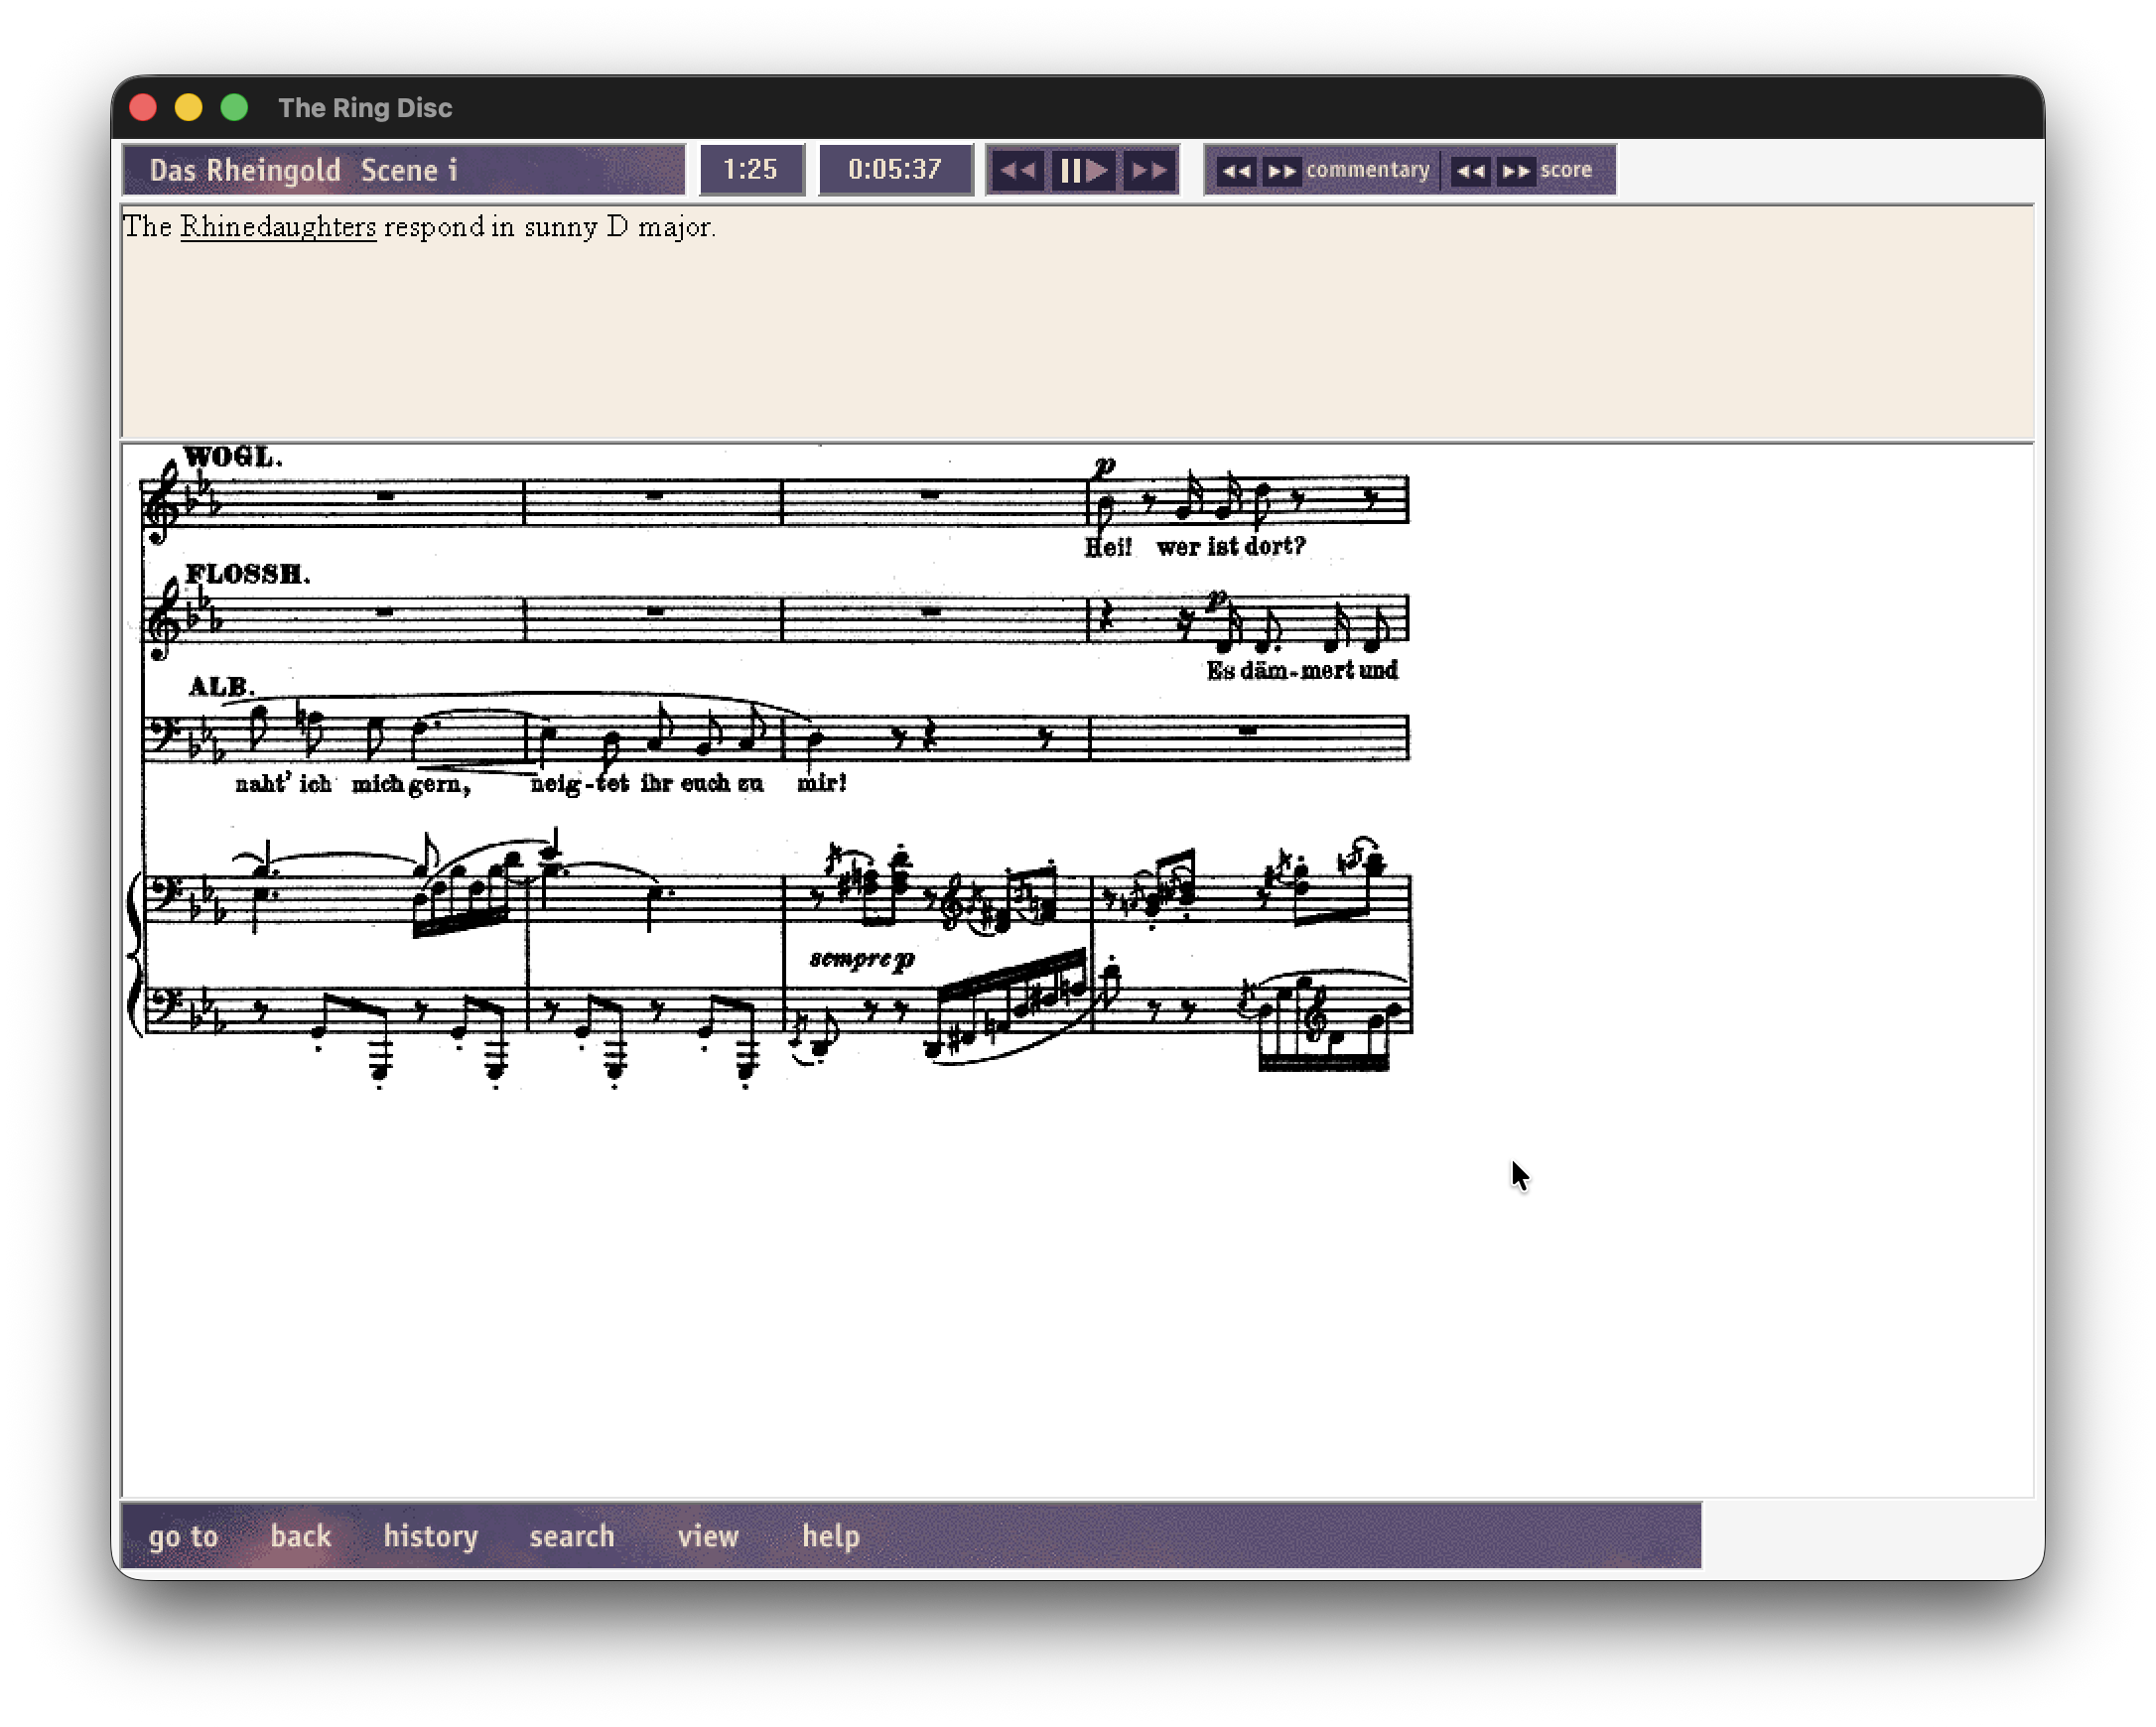Go to next commentary entry
Screen dimensions: 2156x1727
[x=1281, y=171]
